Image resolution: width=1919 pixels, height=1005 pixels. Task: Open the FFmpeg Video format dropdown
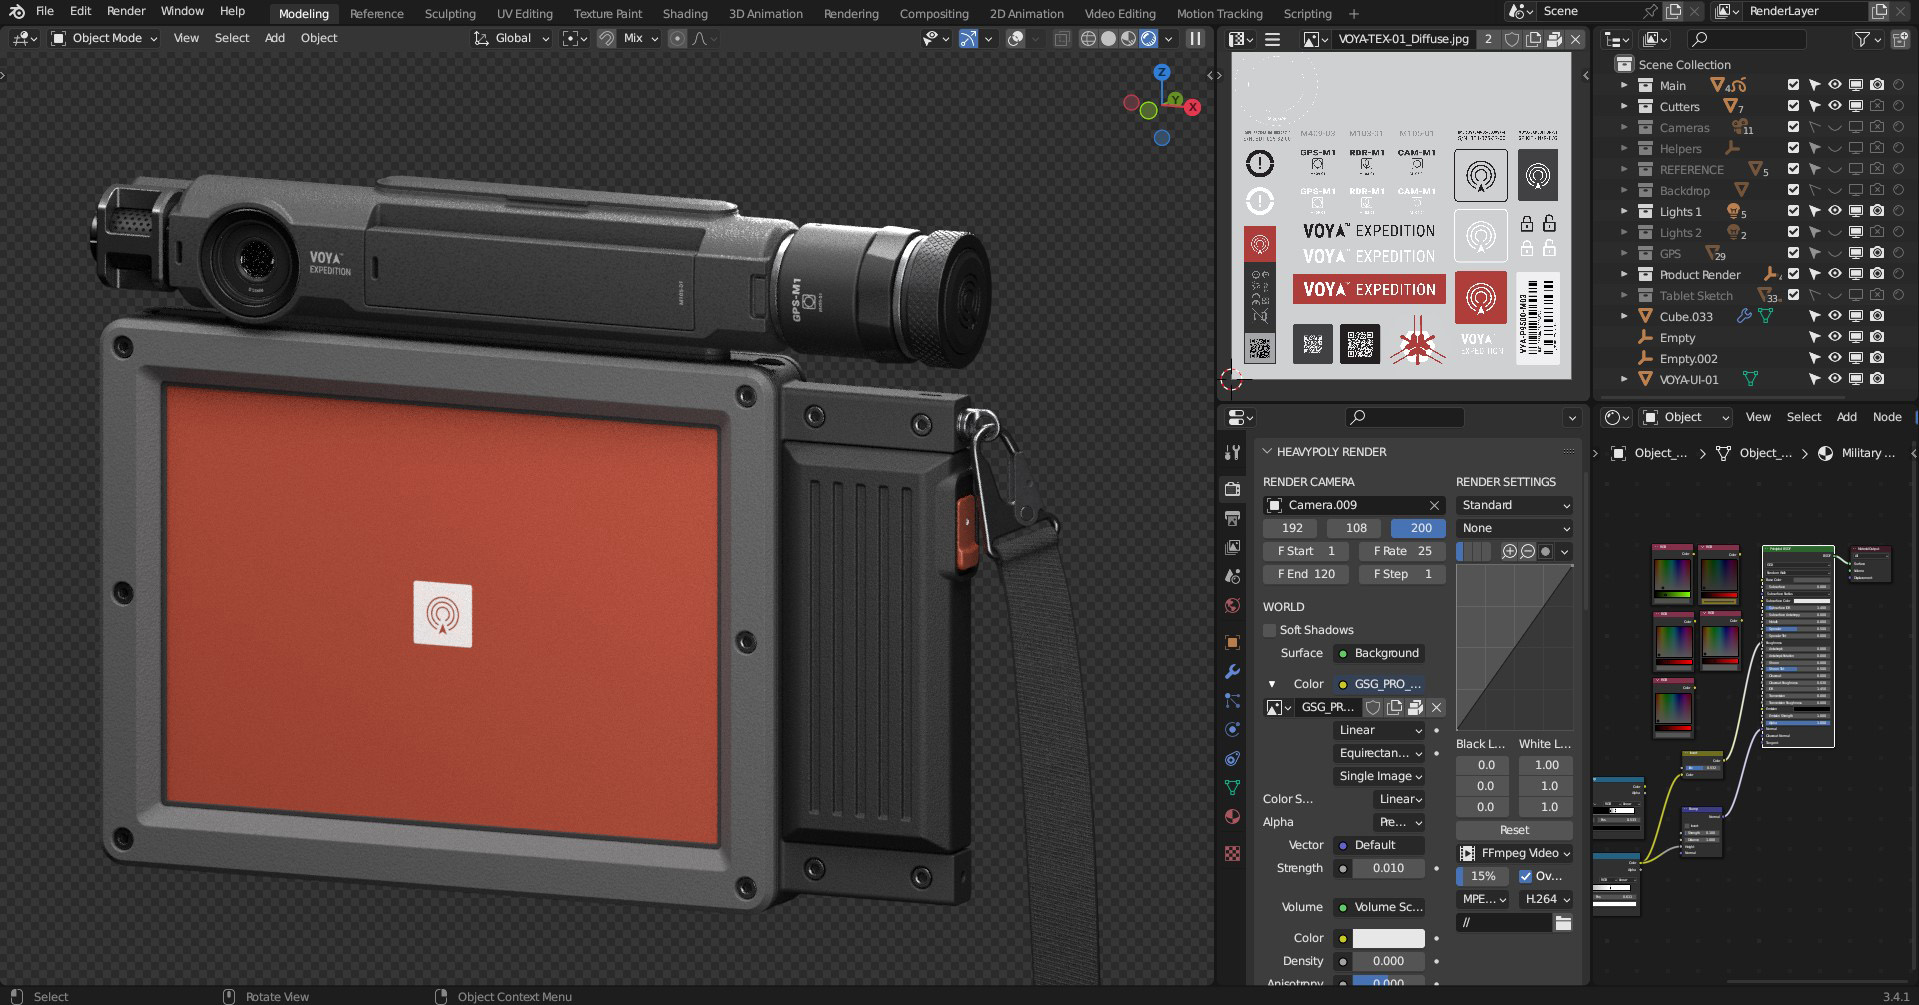tap(1514, 853)
